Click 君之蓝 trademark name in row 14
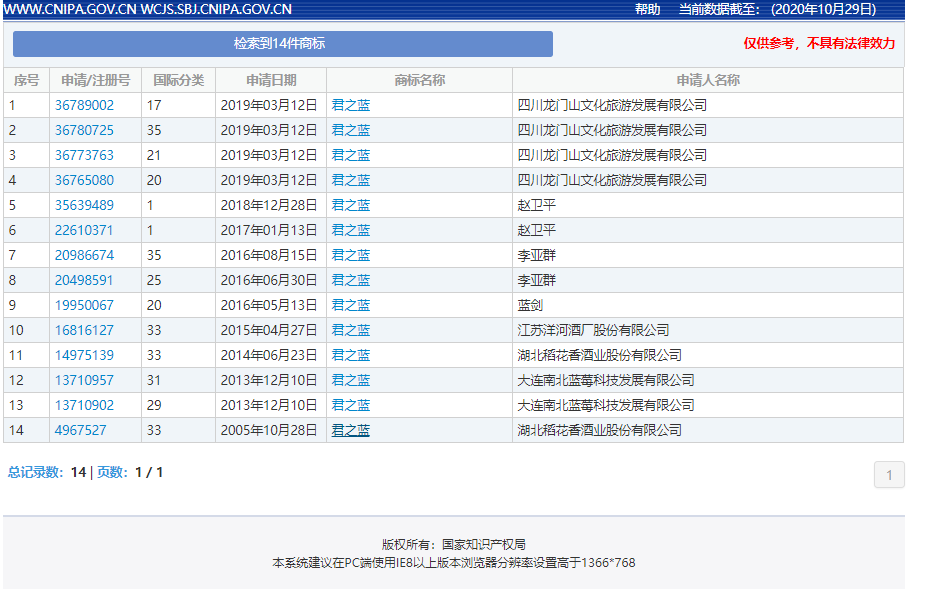 (x=350, y=430)
